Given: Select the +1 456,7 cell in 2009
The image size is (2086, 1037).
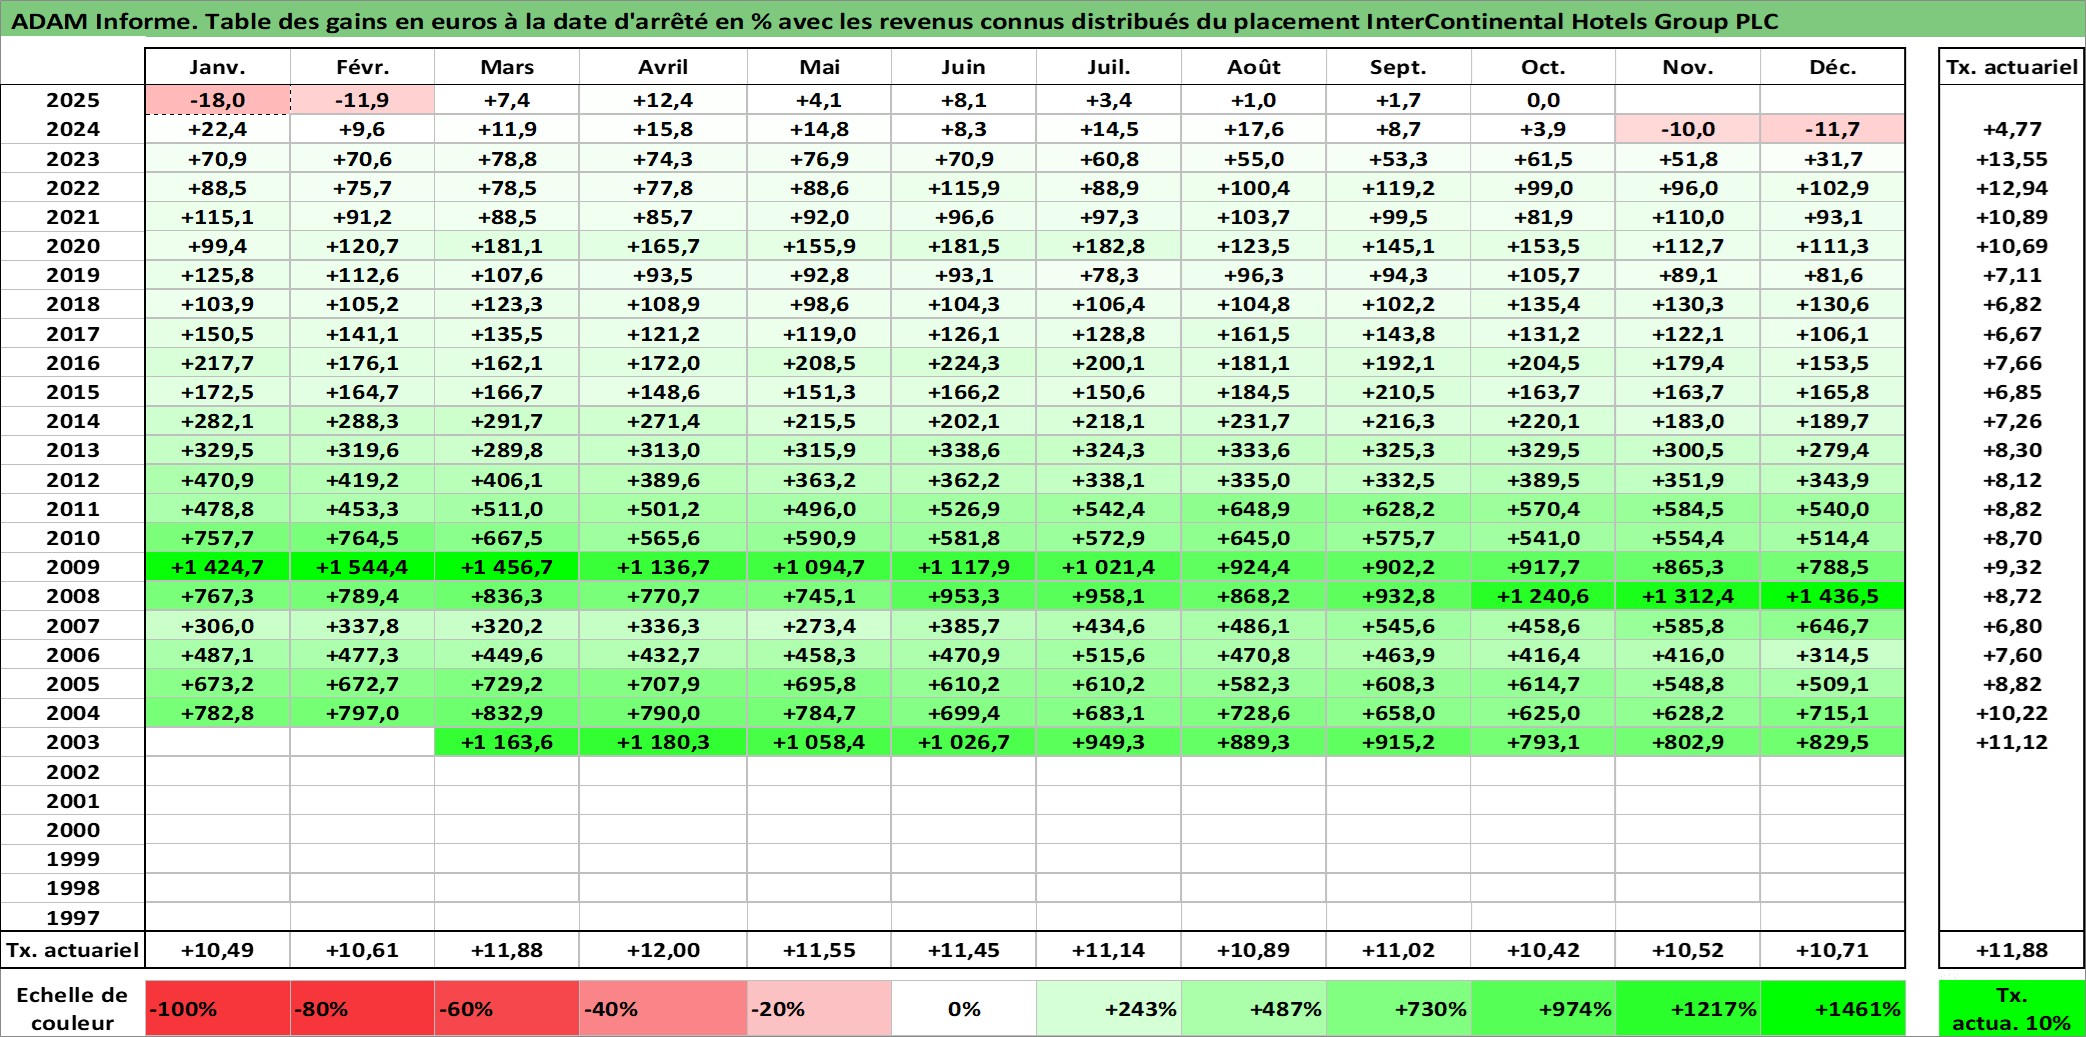Looking at the screenshot, I should click(507, 567).
